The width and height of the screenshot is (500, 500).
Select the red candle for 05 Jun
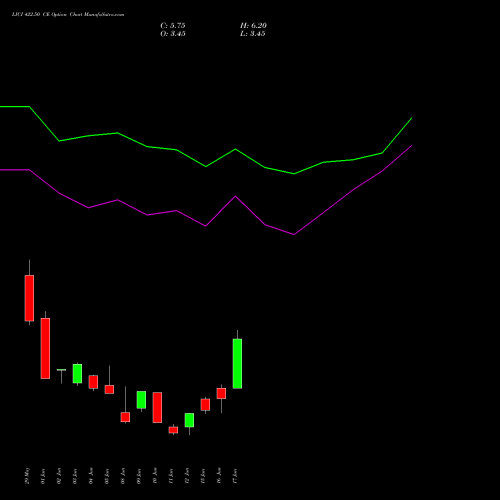[109, 389]
